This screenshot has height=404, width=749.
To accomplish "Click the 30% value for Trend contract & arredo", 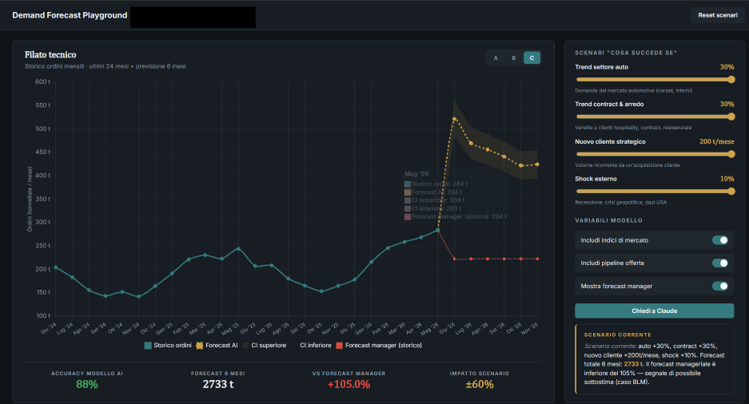I will (727, 104).
